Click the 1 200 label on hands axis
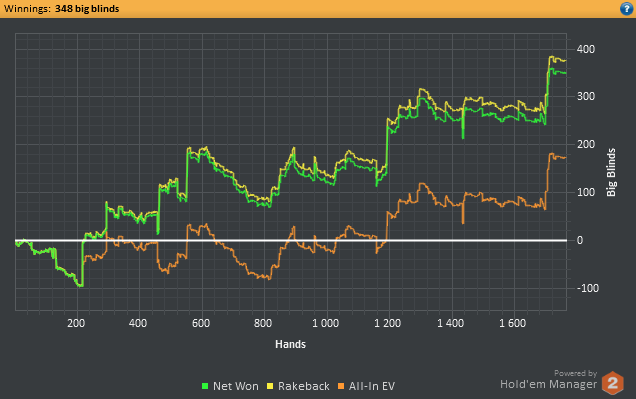The height and width of the screenshot is (399, 636). point(387,323)
